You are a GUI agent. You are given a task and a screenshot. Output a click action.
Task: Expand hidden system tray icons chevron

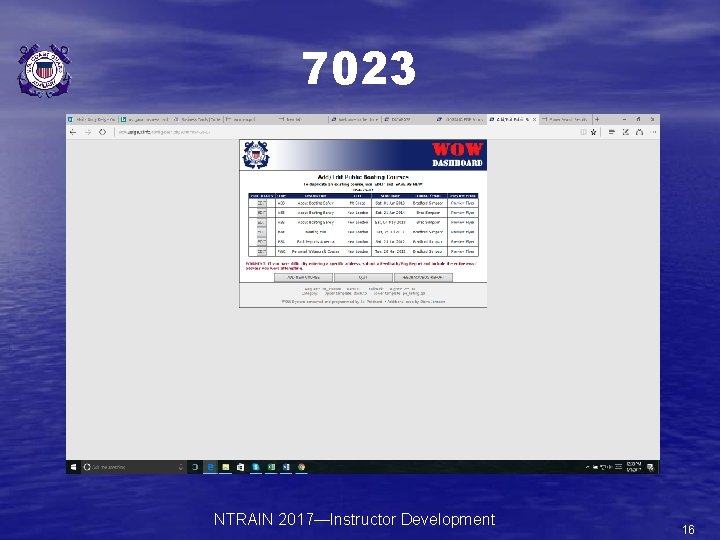point(587,467)
